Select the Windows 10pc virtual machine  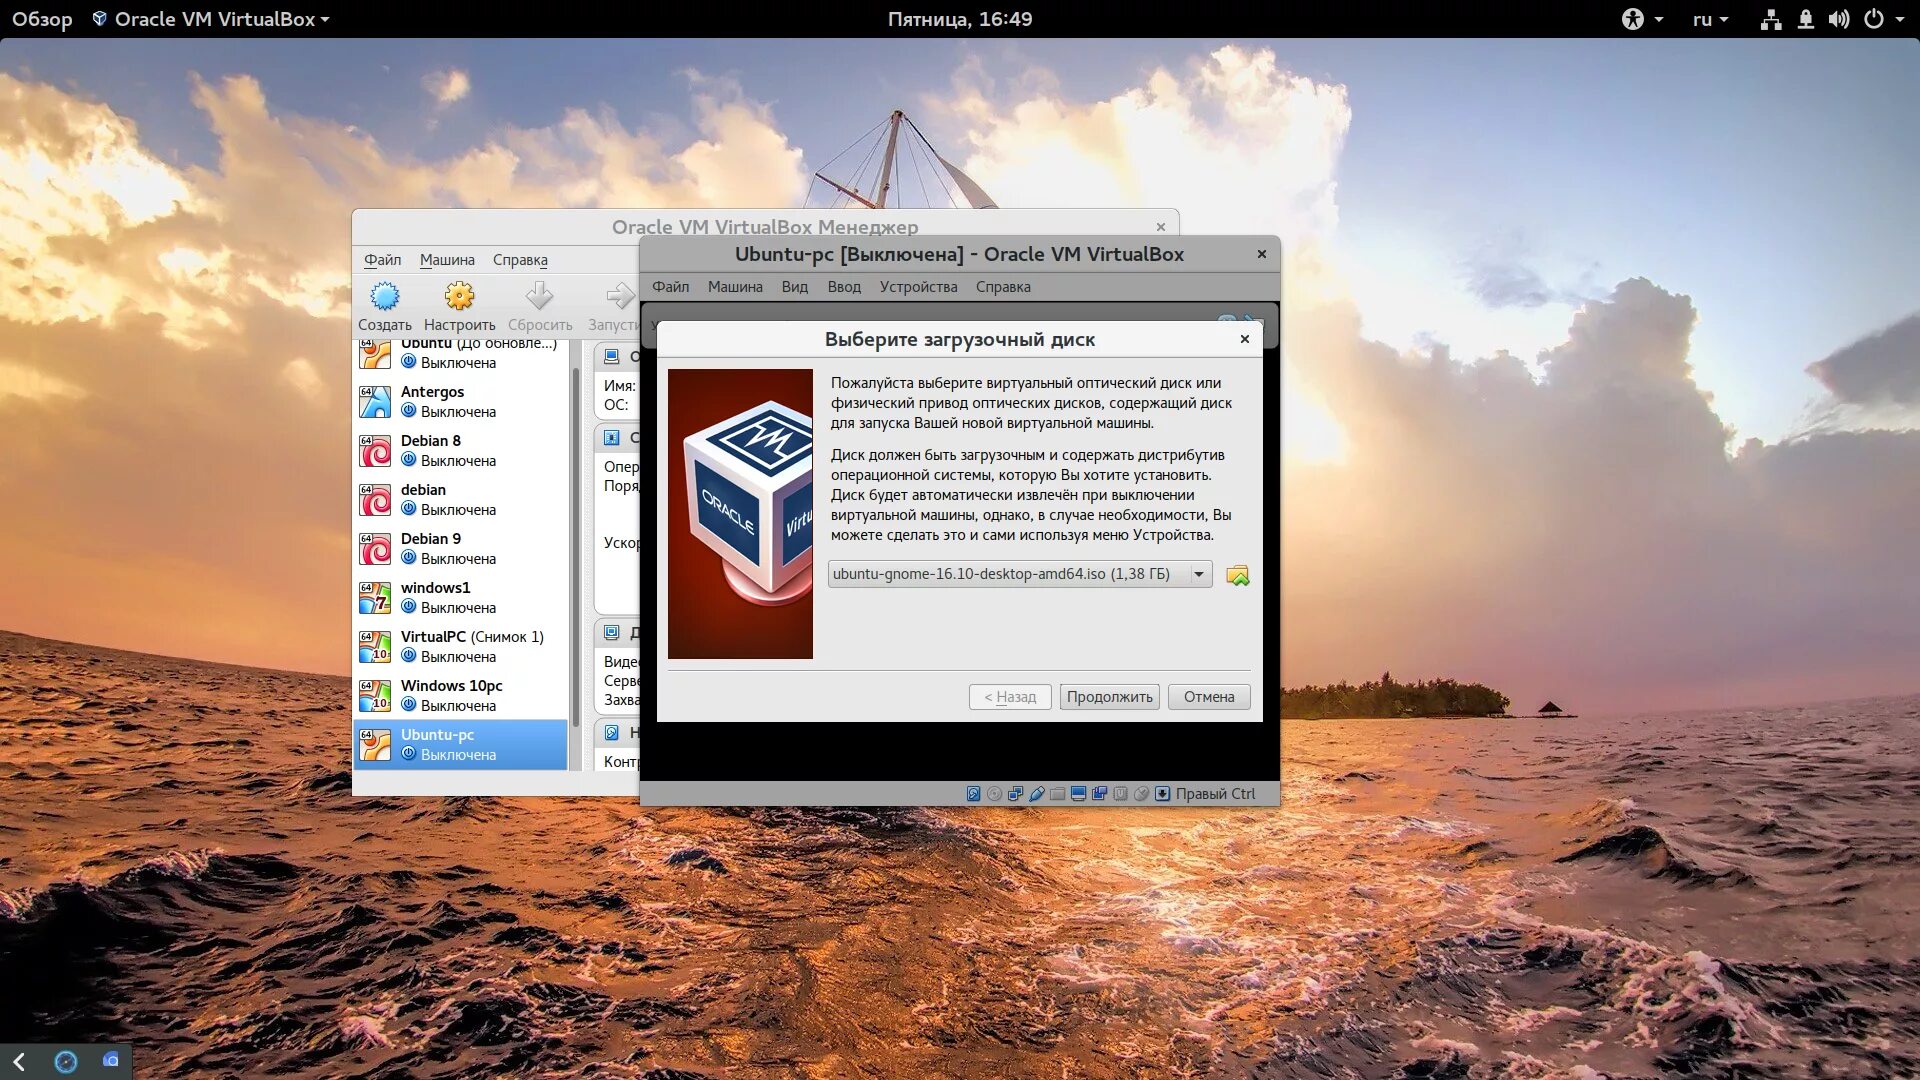coord(460,695)
